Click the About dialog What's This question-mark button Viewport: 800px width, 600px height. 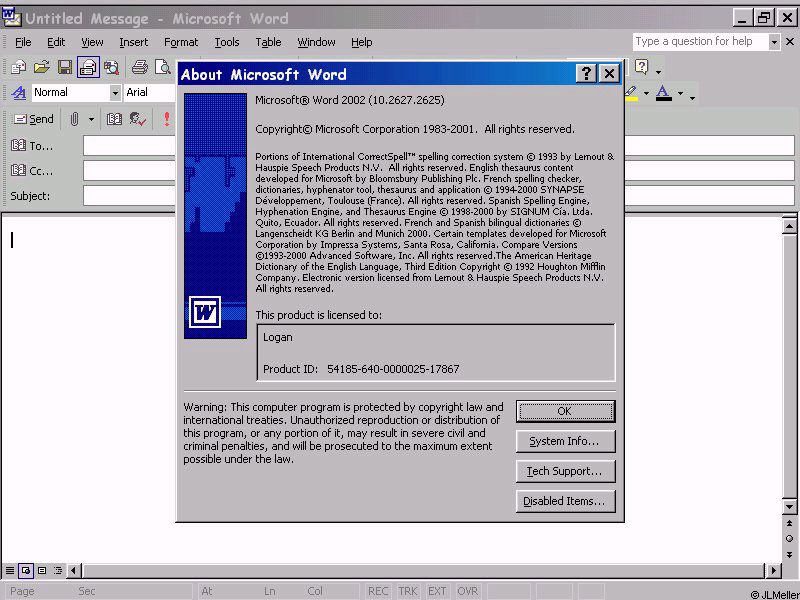[x=586, y=74]
